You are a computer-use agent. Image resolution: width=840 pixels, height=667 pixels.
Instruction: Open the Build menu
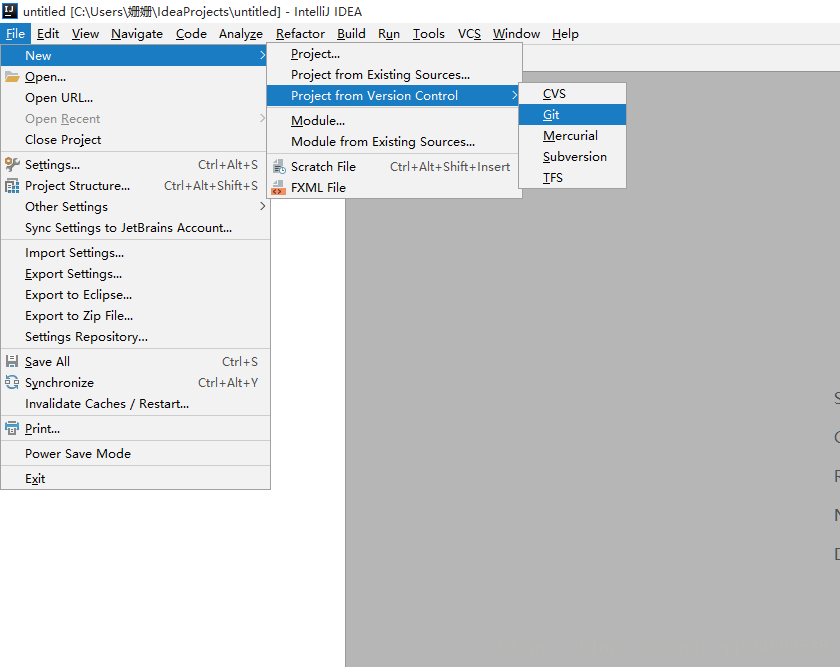351,34
